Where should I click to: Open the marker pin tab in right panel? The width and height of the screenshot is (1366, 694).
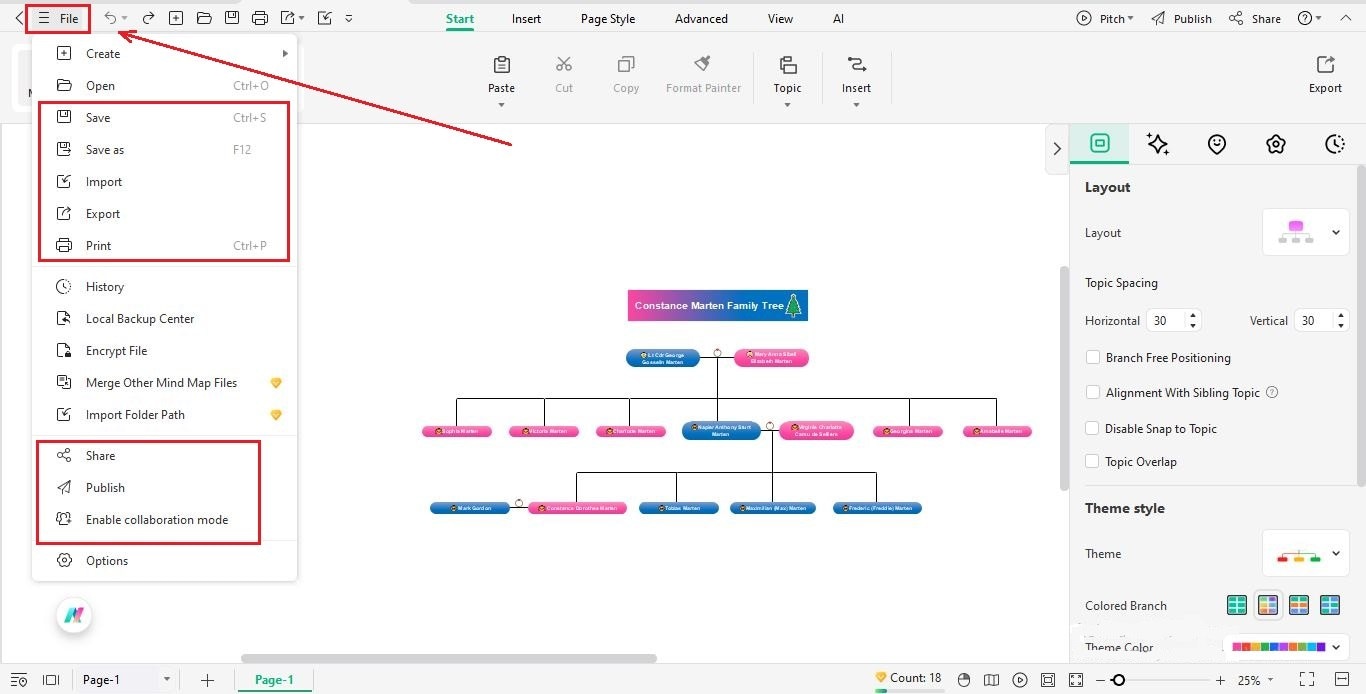[1217, 144]
